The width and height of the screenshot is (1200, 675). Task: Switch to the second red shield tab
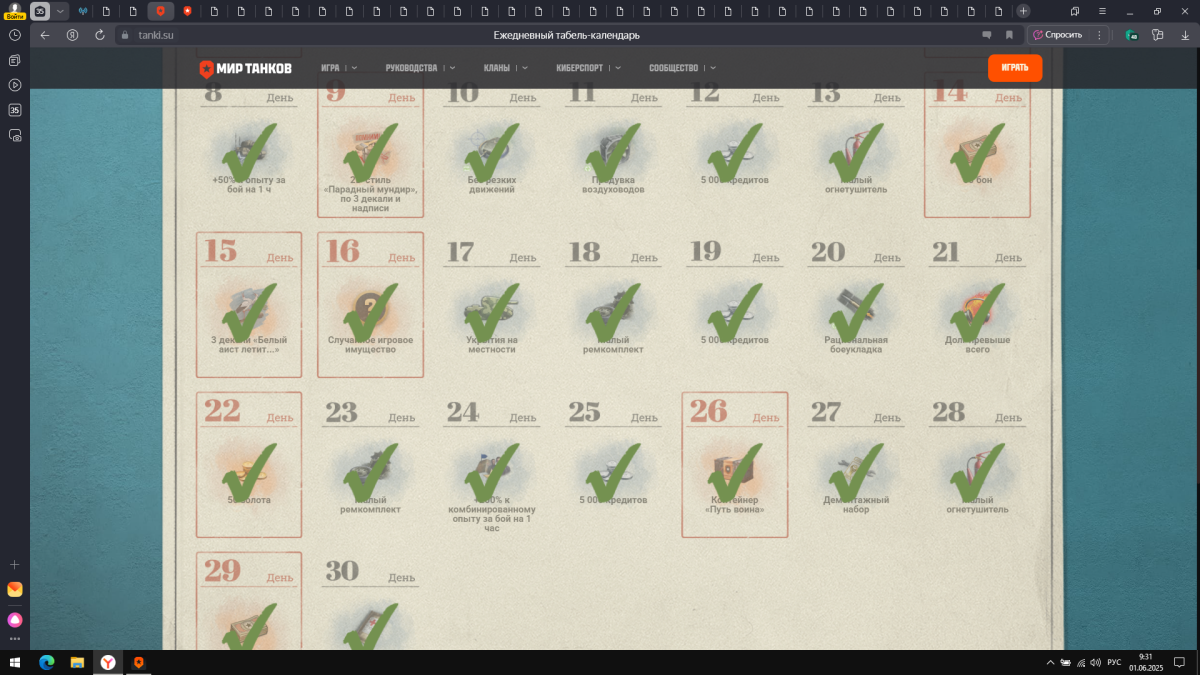pyautogui.click(x=187, y=11)
